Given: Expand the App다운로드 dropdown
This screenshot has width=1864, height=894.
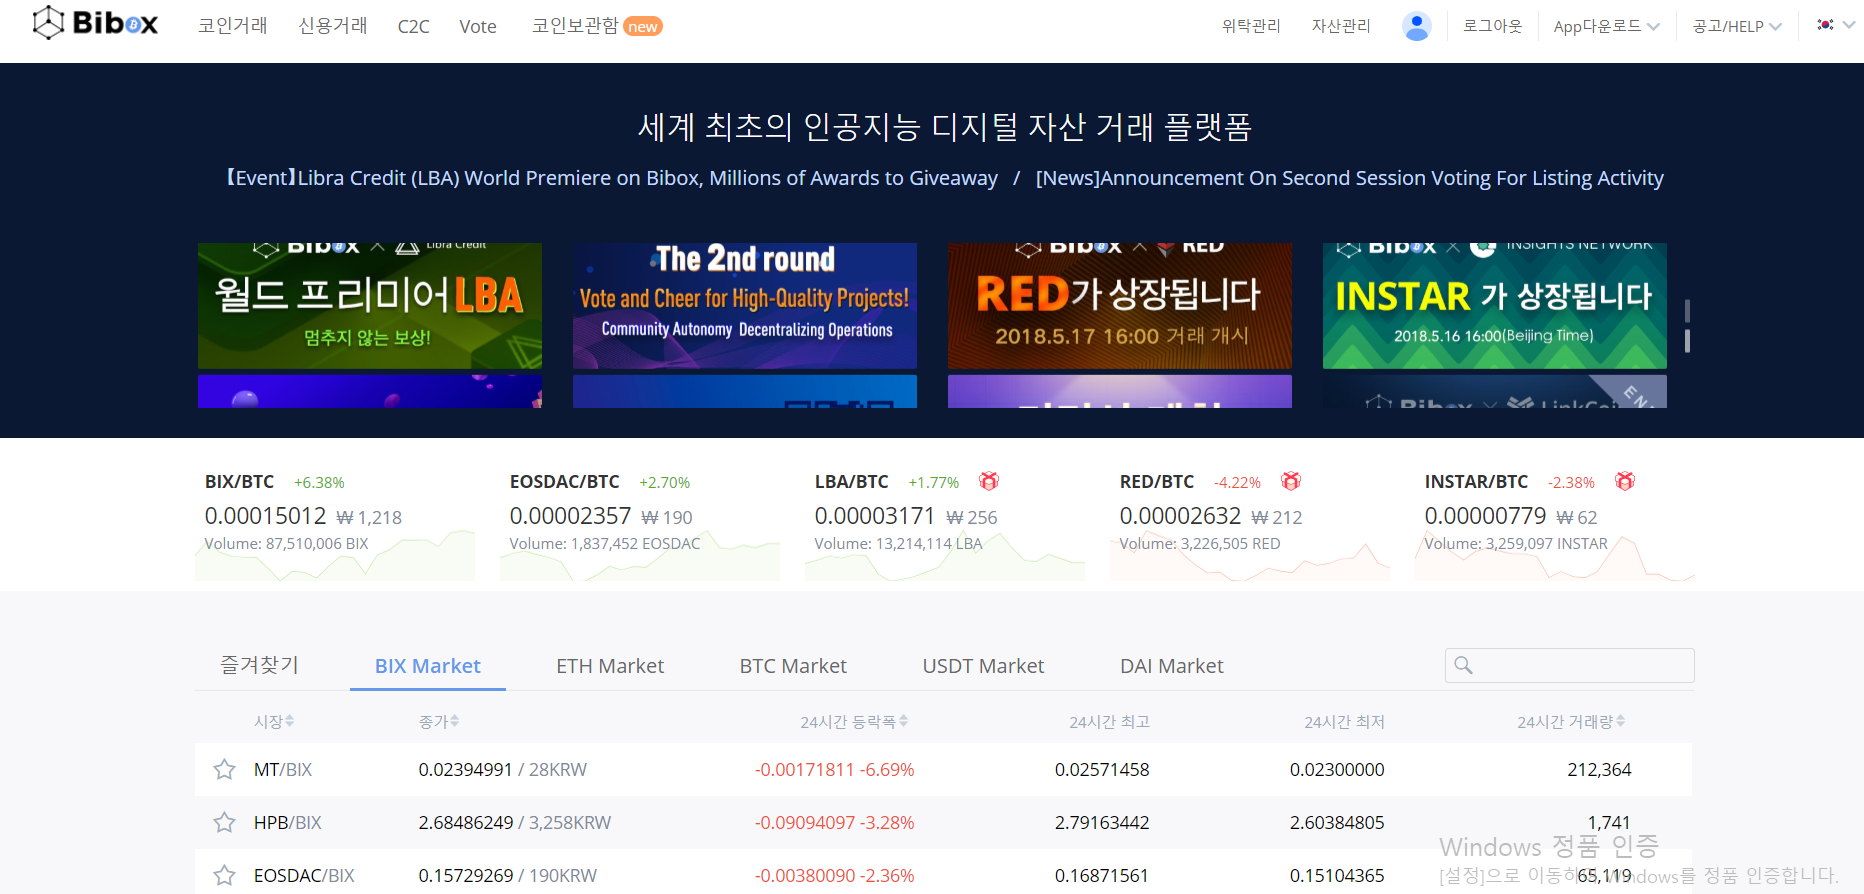Looking at the screenshot, I should [x=1606, y=26].
